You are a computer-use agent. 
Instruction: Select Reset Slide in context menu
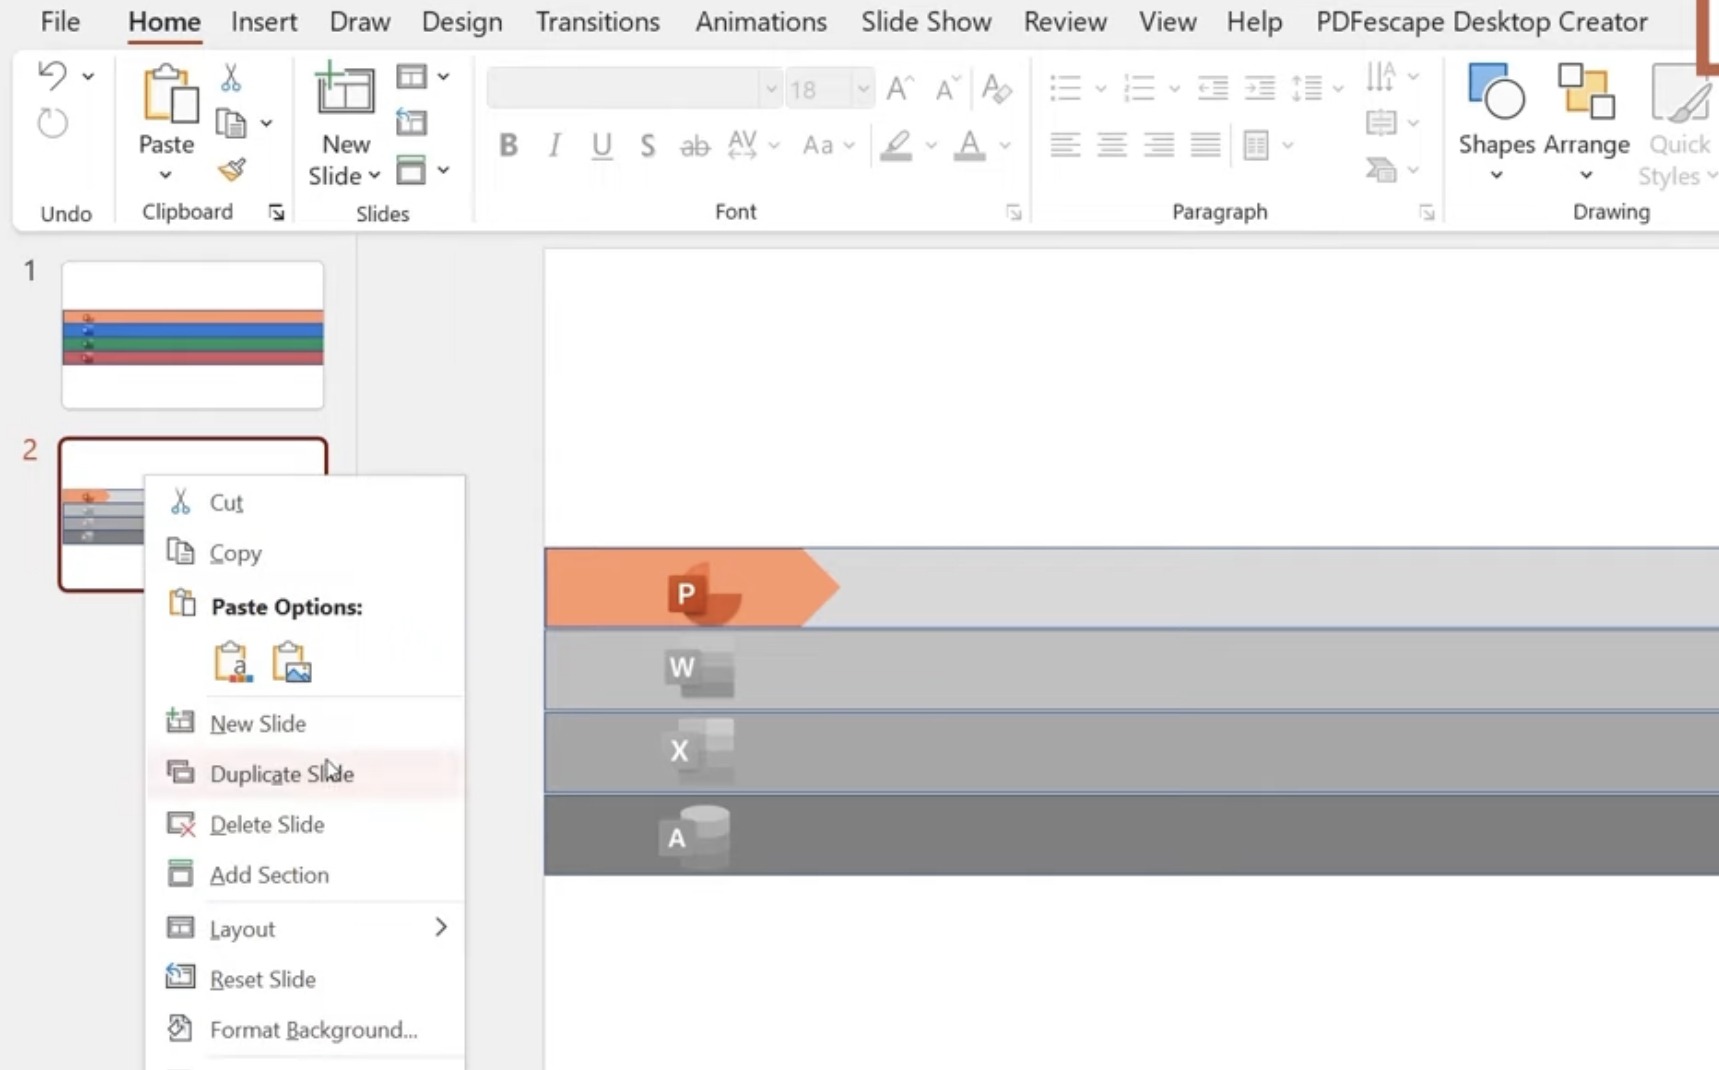pyautogui.click(x=305, y=979)
